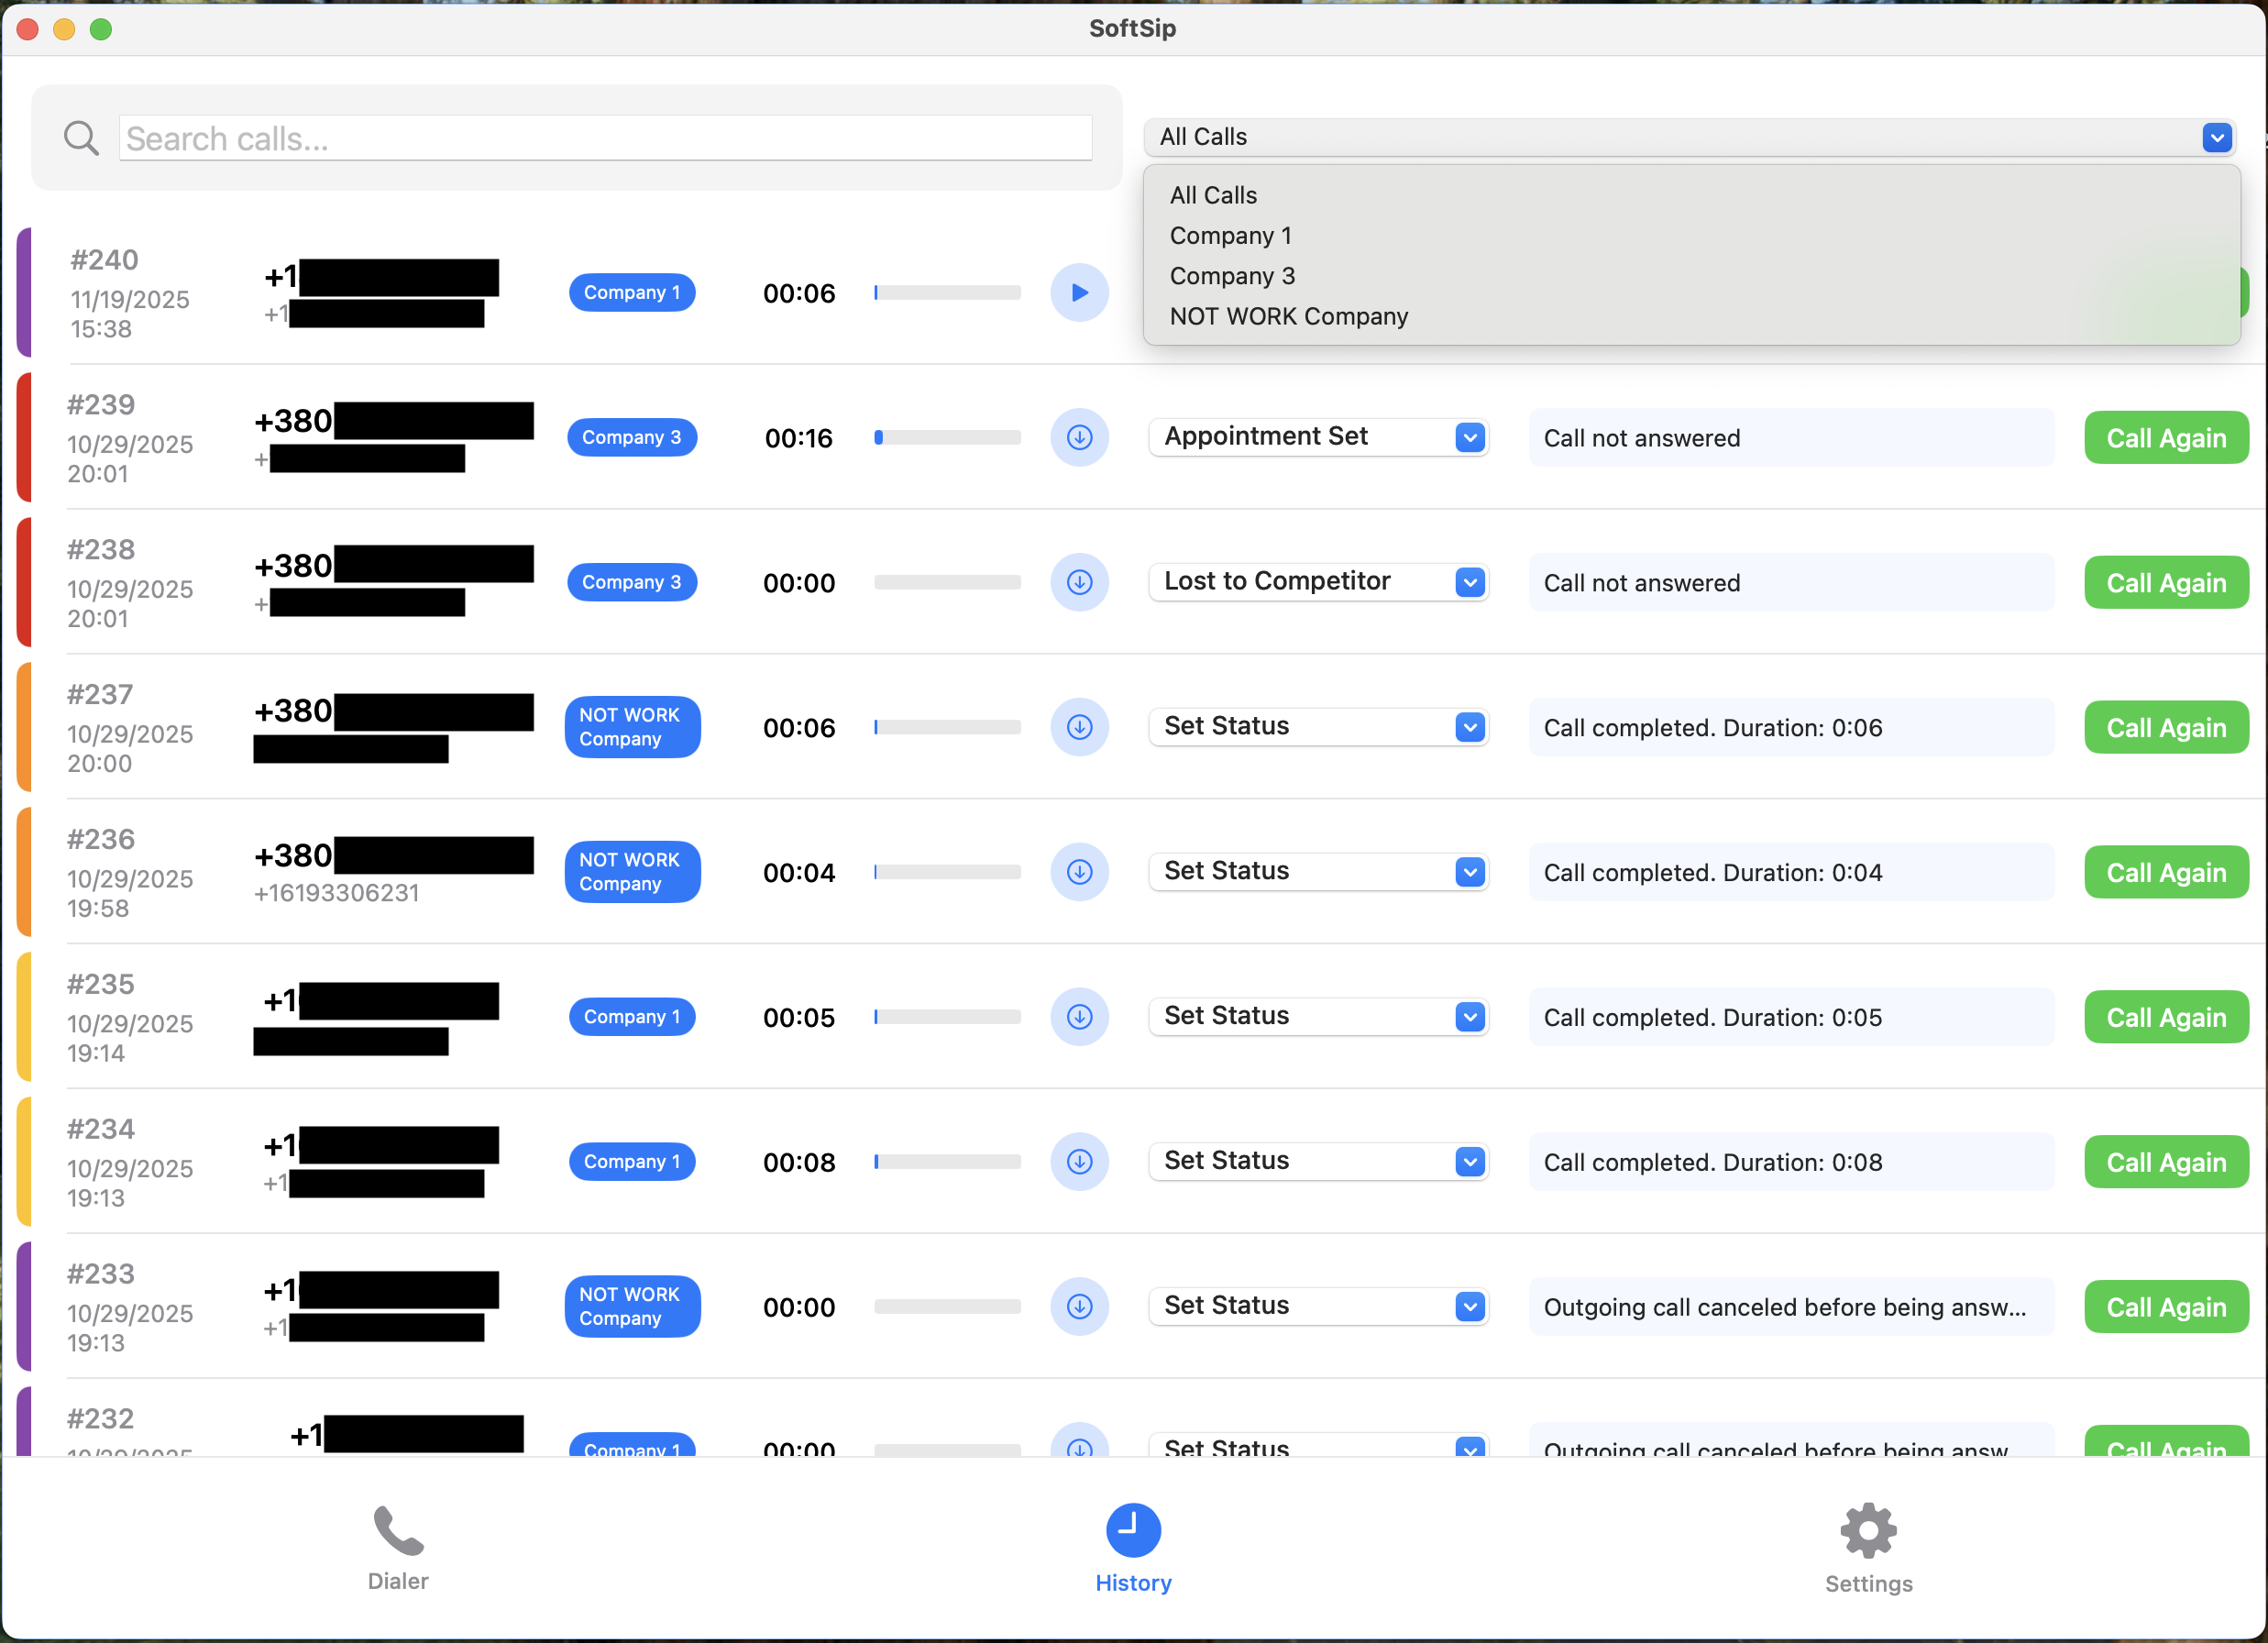Click the playback progress bar of call #239
The height and width of the screenshot is (1643, 2268).
pos(947,437)
